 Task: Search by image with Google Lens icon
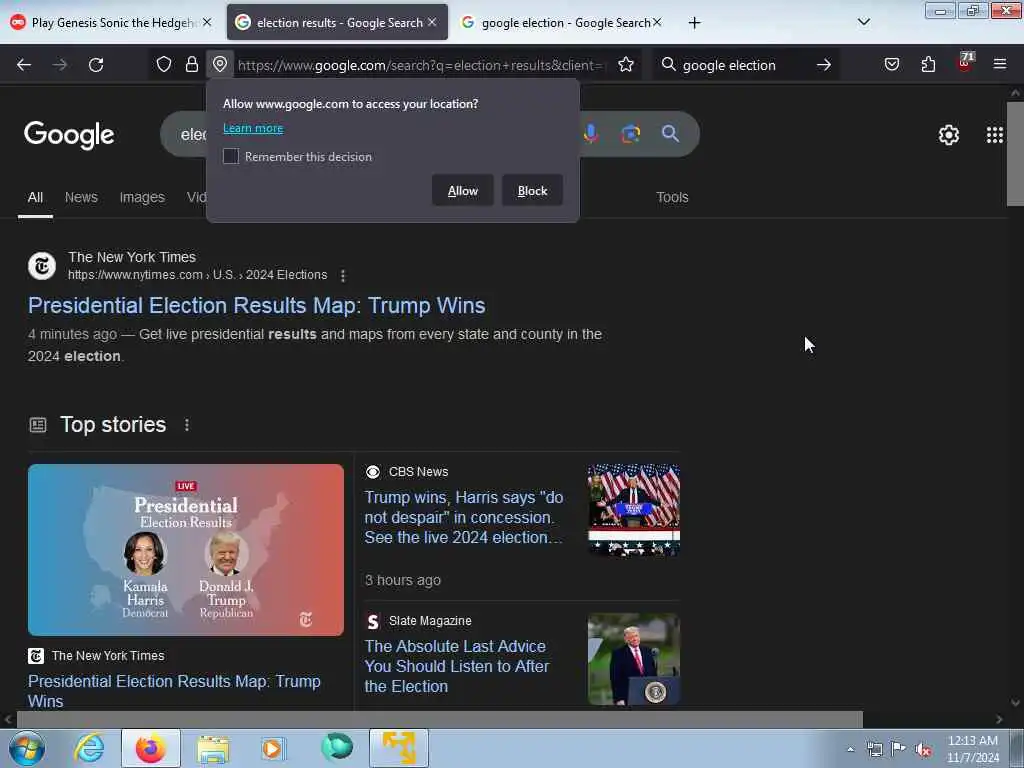[630, 134]
